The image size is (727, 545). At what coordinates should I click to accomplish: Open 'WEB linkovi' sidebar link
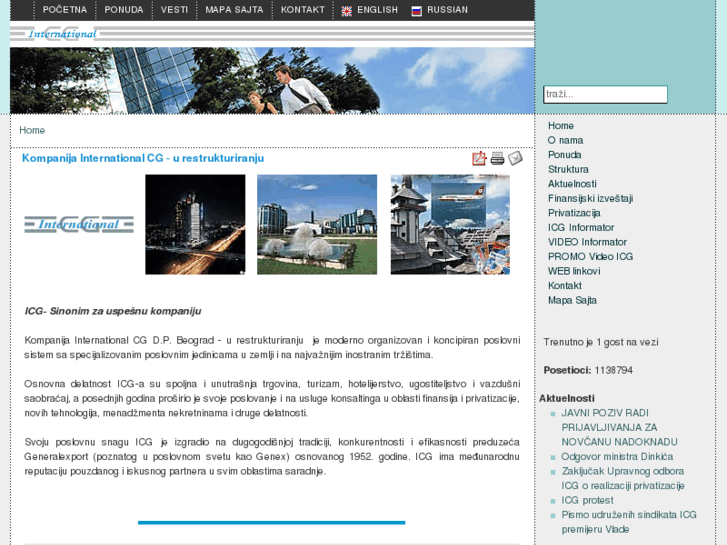574,271
